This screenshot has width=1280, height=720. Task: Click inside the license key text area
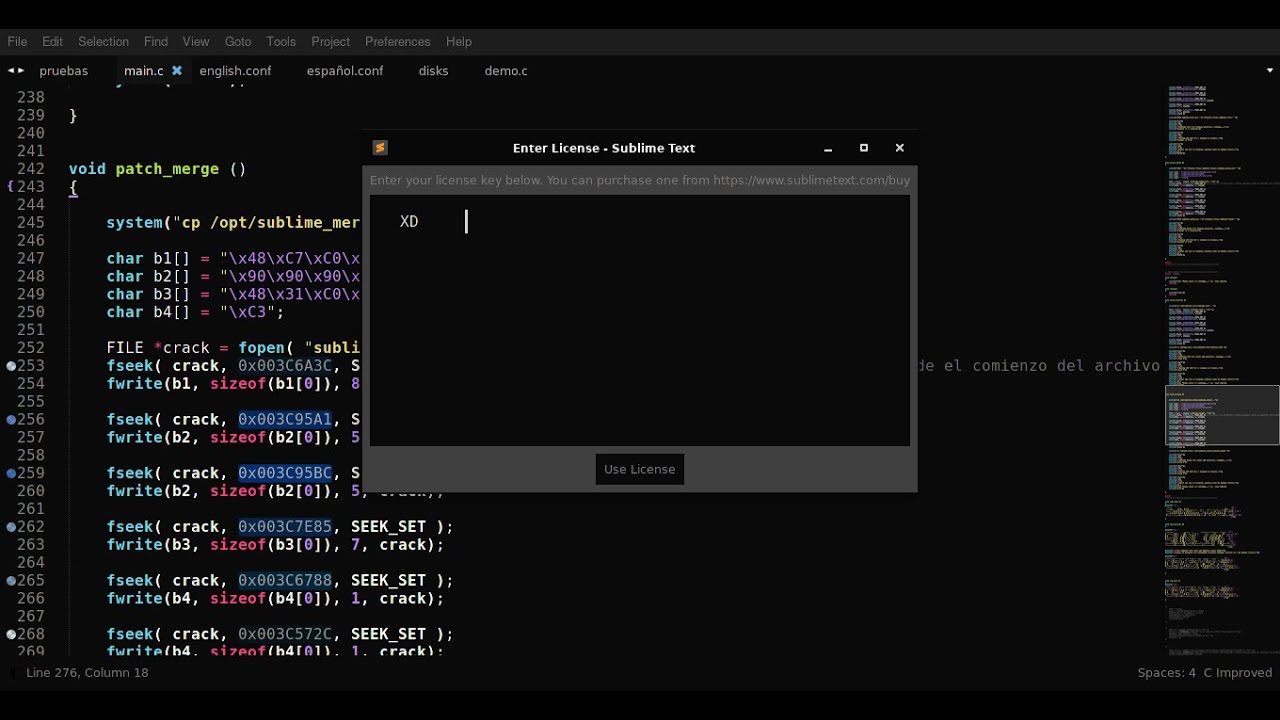(640, 320)
